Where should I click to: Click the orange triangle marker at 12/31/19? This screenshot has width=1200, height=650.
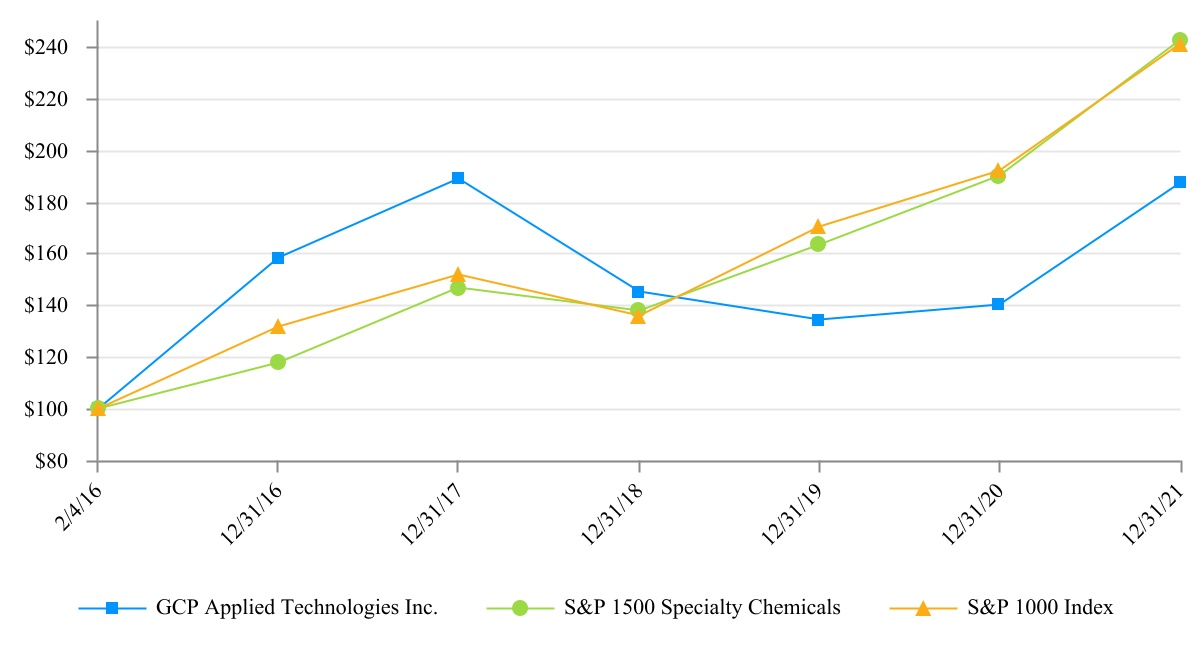pos(818,227)
